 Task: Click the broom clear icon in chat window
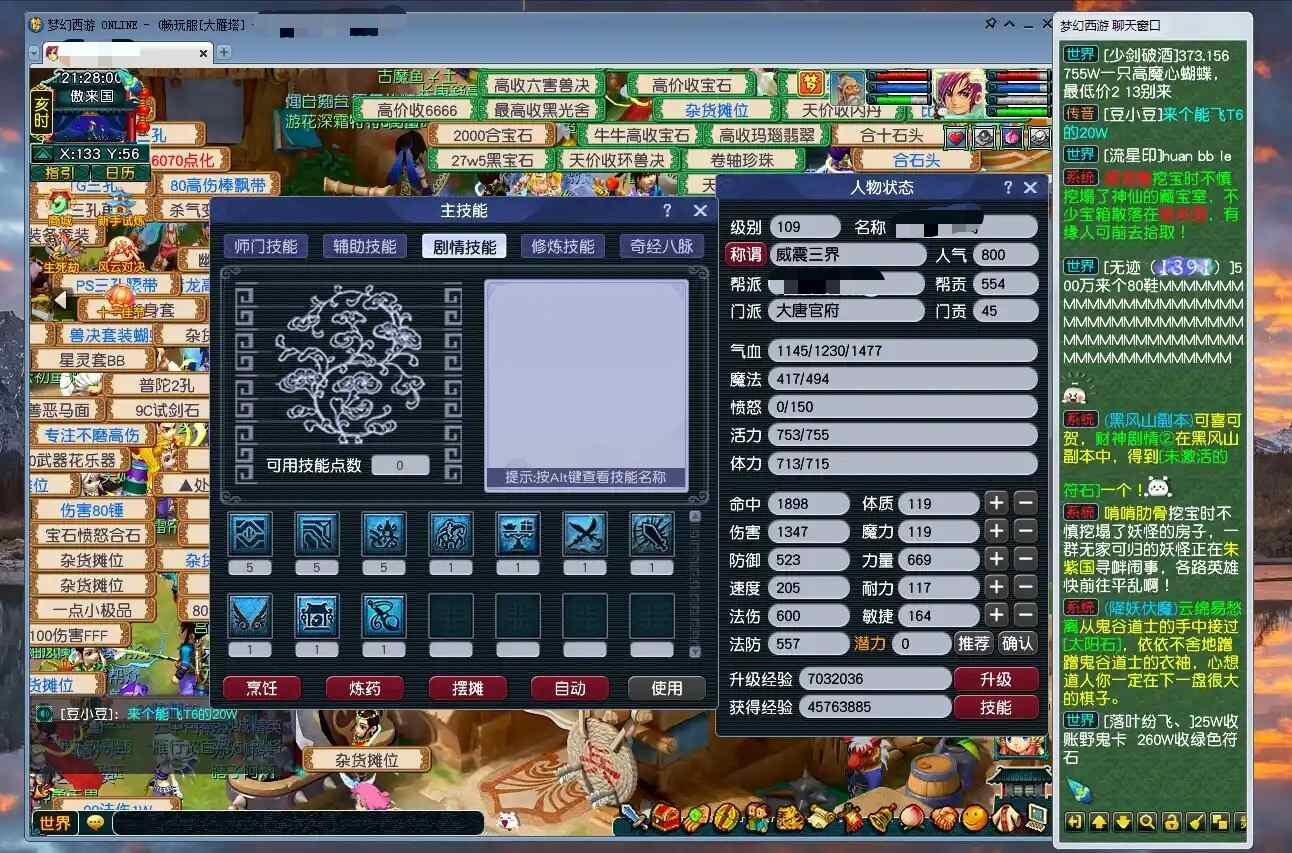[1195, 822]
